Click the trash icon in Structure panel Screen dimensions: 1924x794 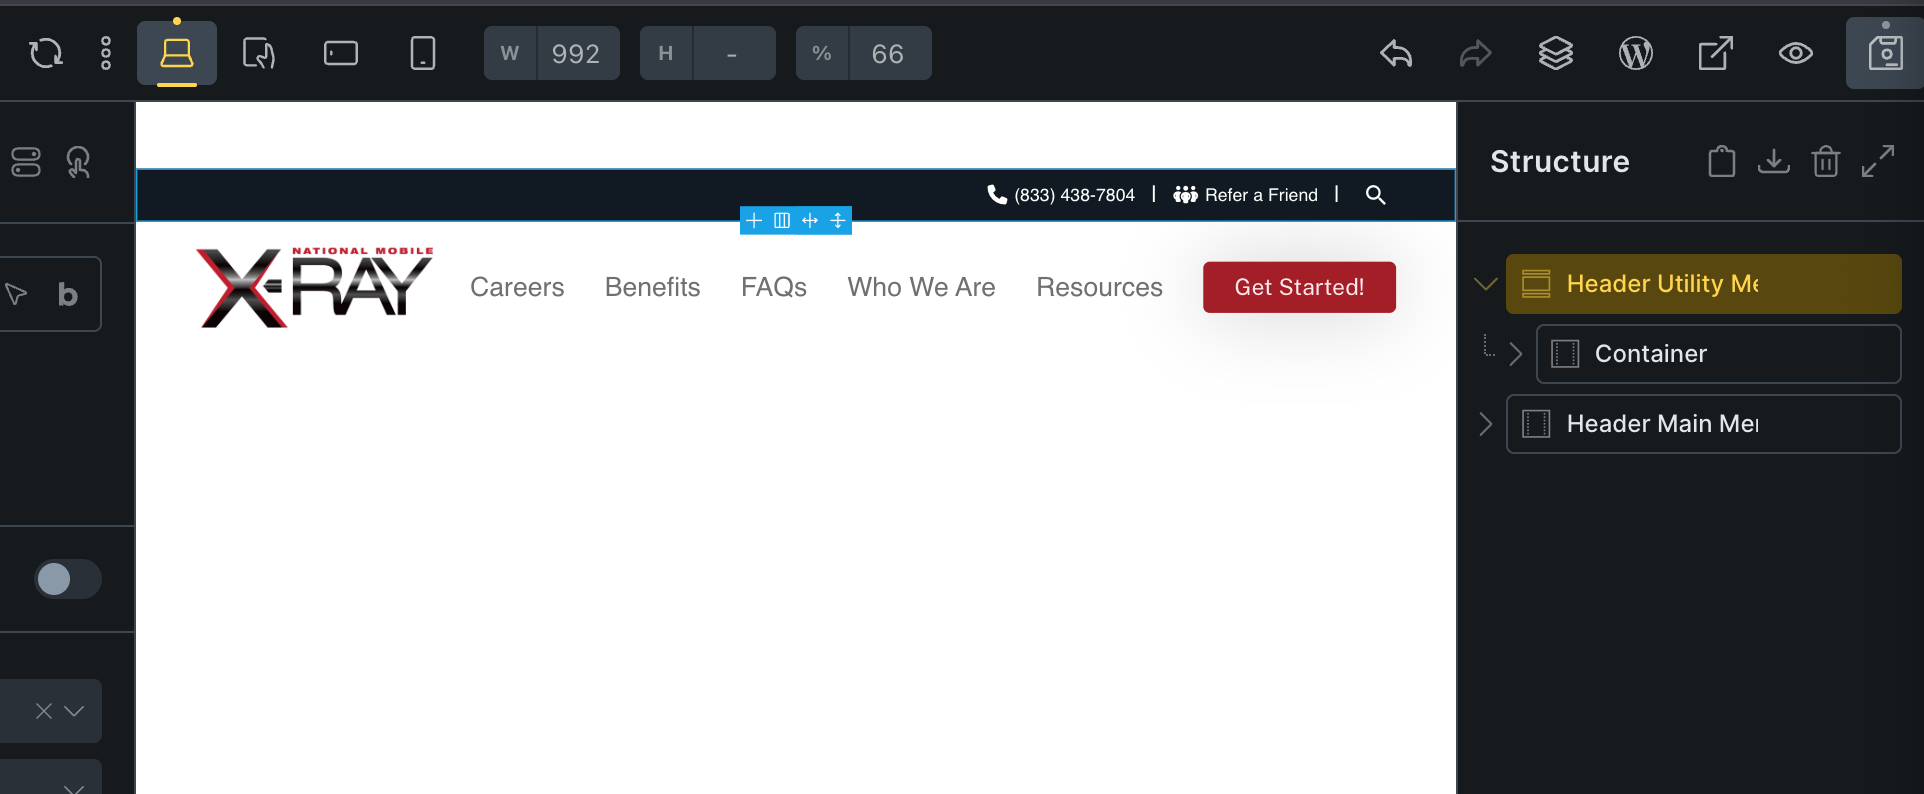[x=1826, y=161]
